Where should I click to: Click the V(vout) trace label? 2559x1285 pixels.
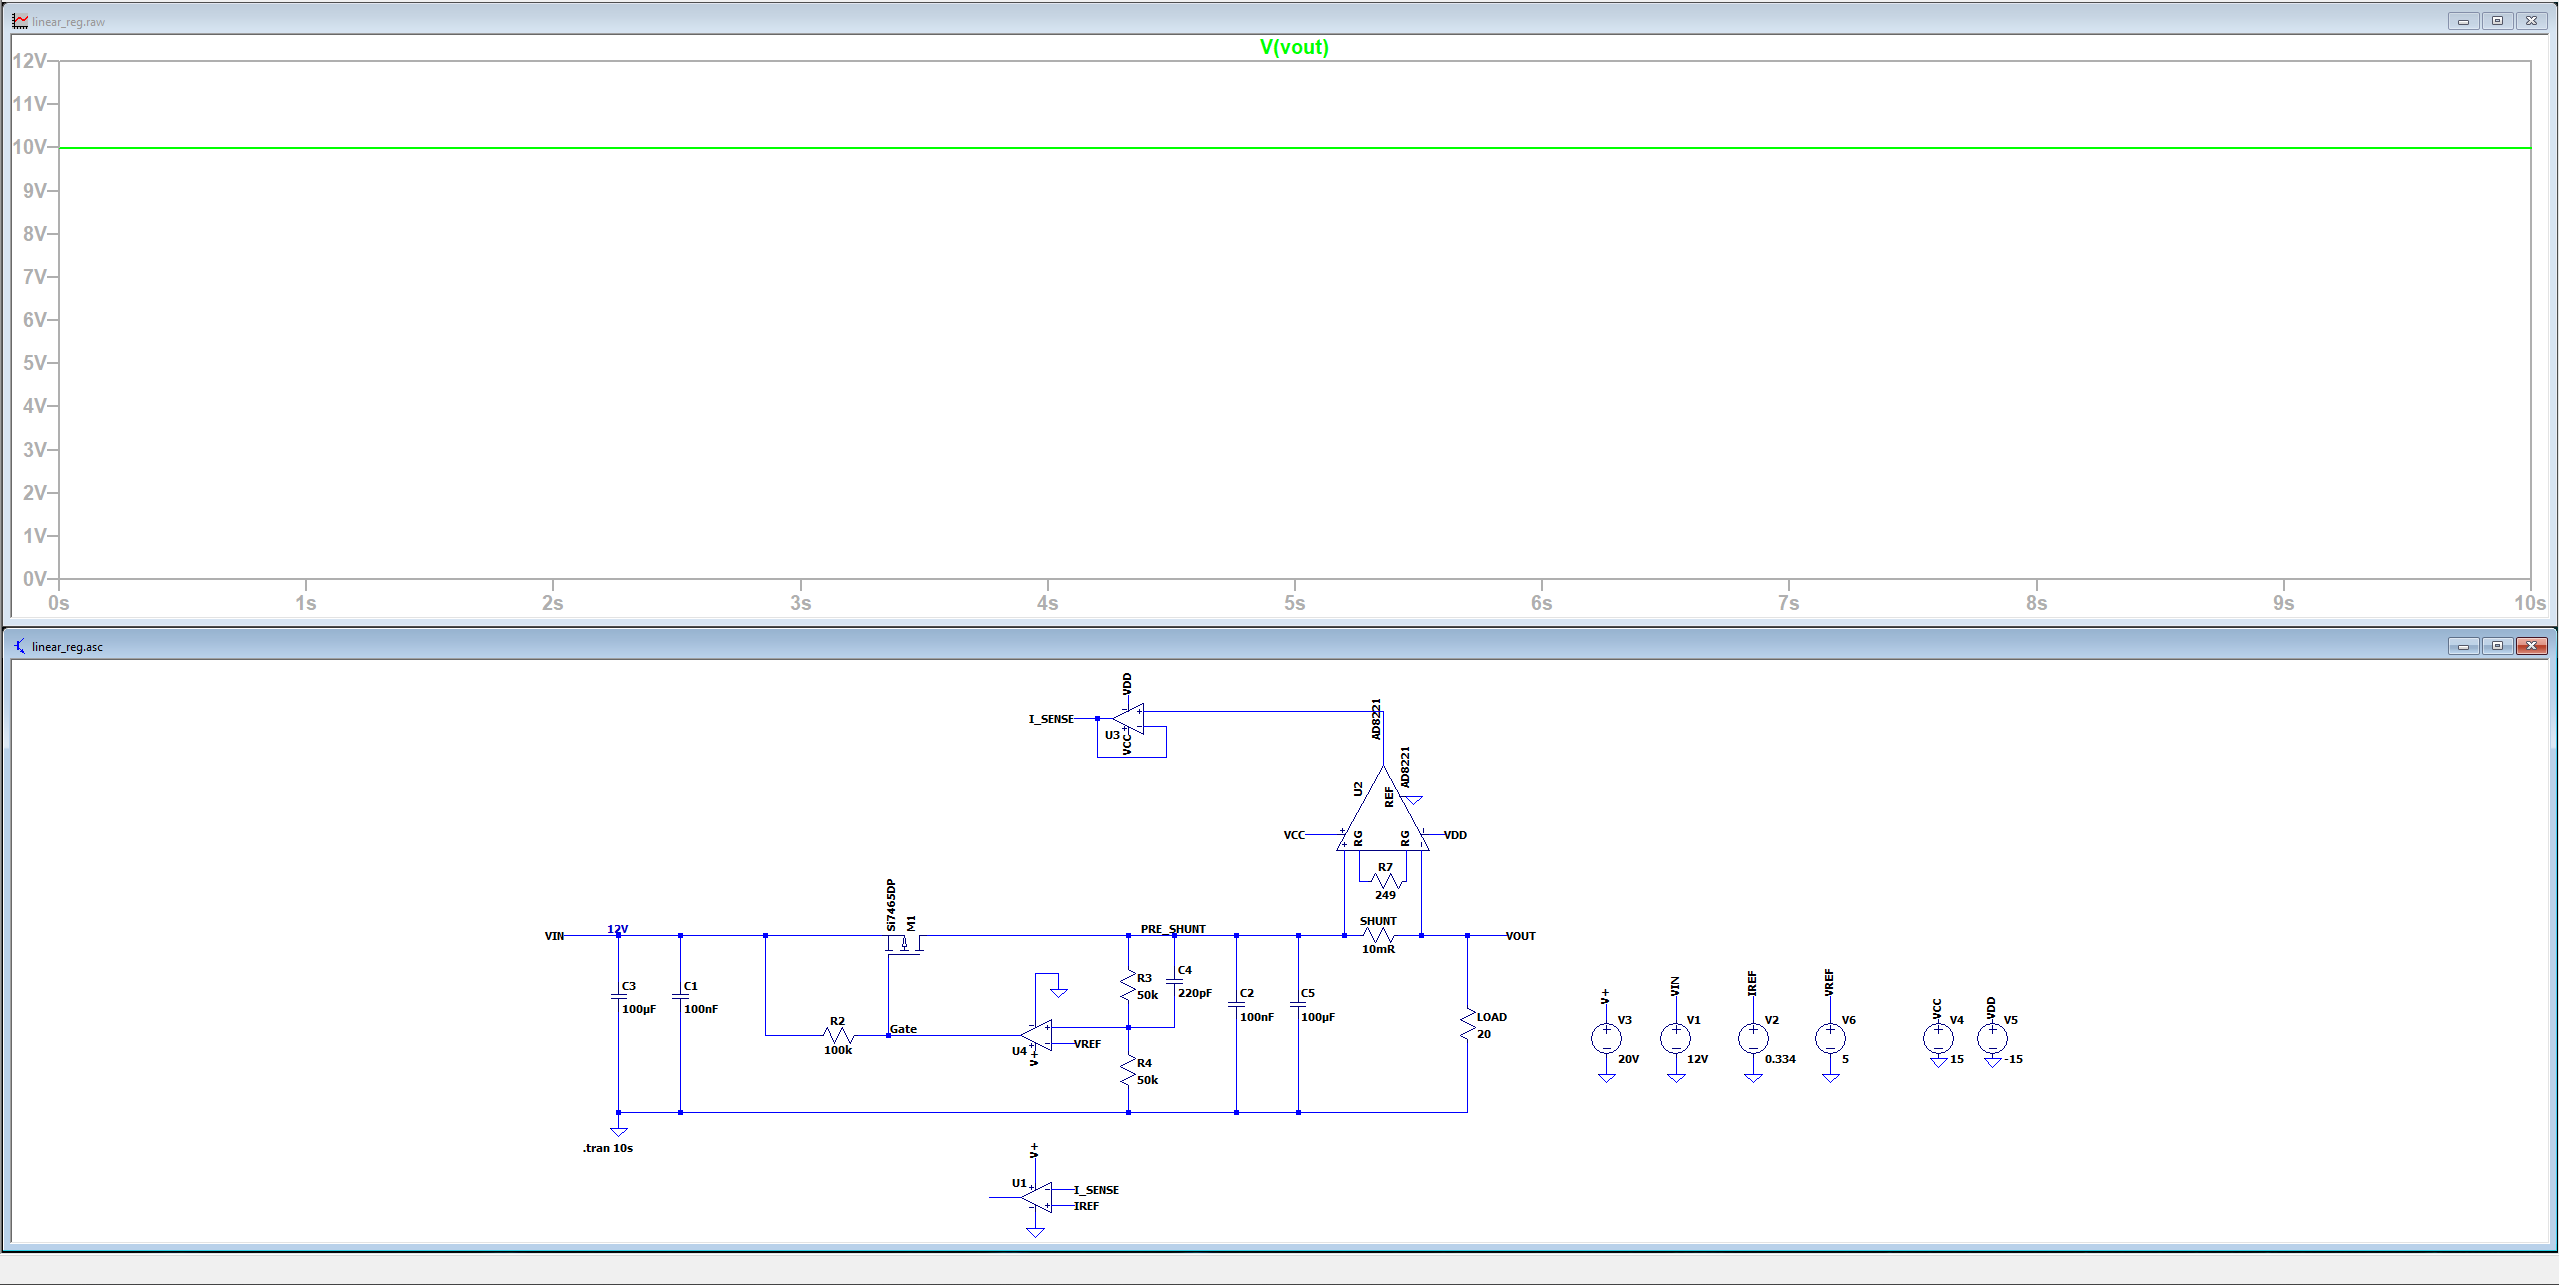[x=1294, y=47]
